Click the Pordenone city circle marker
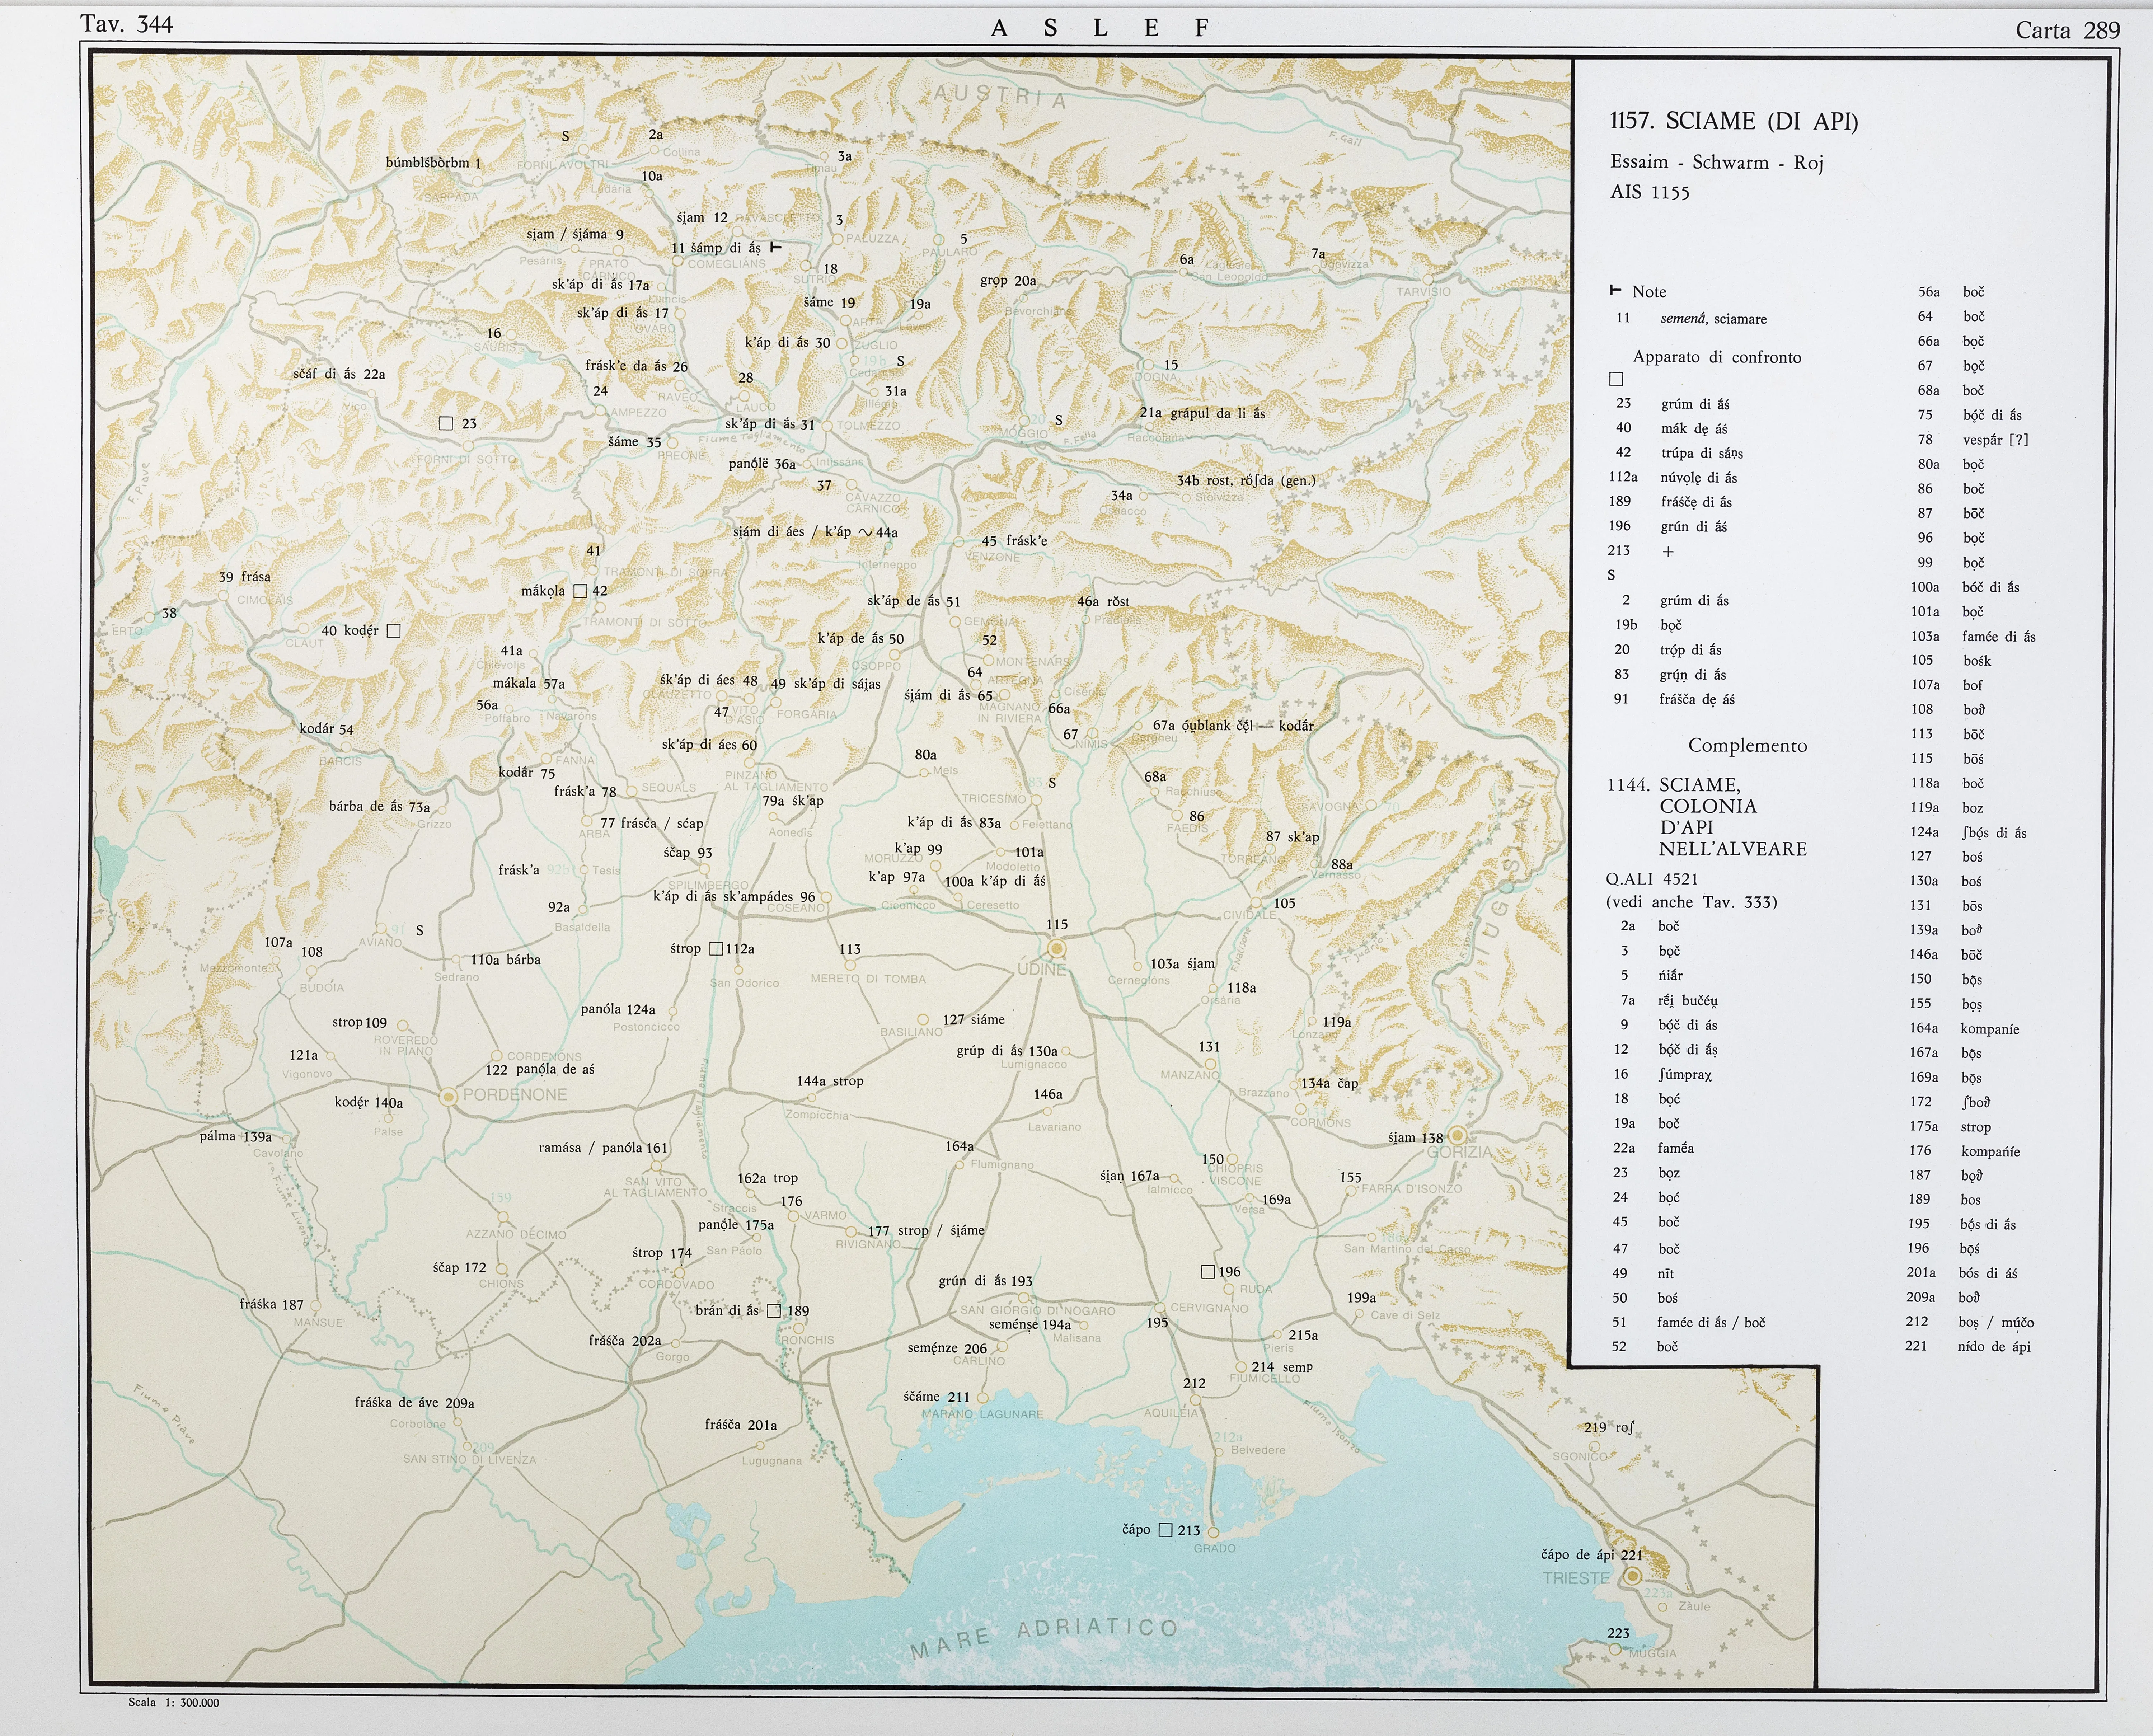Viewport: 2153px width, 1736px height. click(449, 1097)
